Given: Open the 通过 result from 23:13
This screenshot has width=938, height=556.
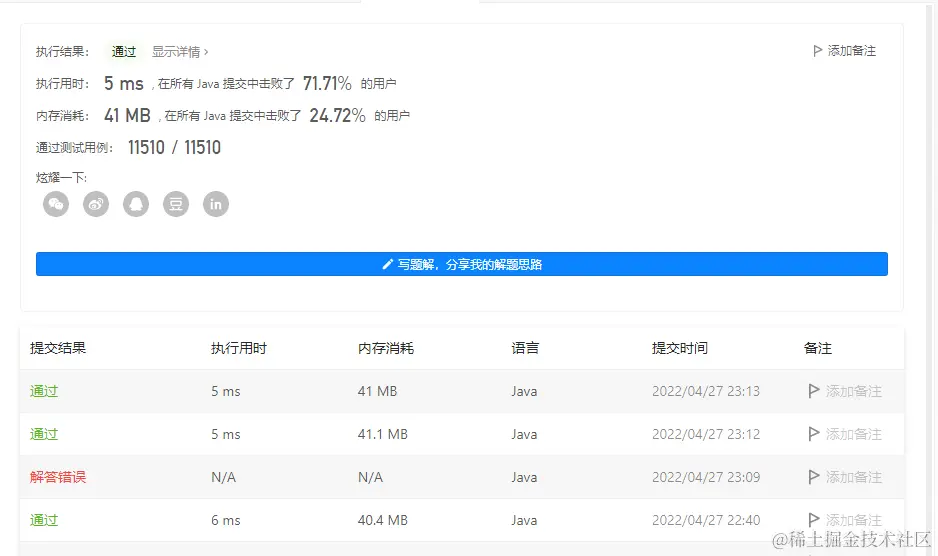Looking at the screenshot, I should click(x=44, y=391).
